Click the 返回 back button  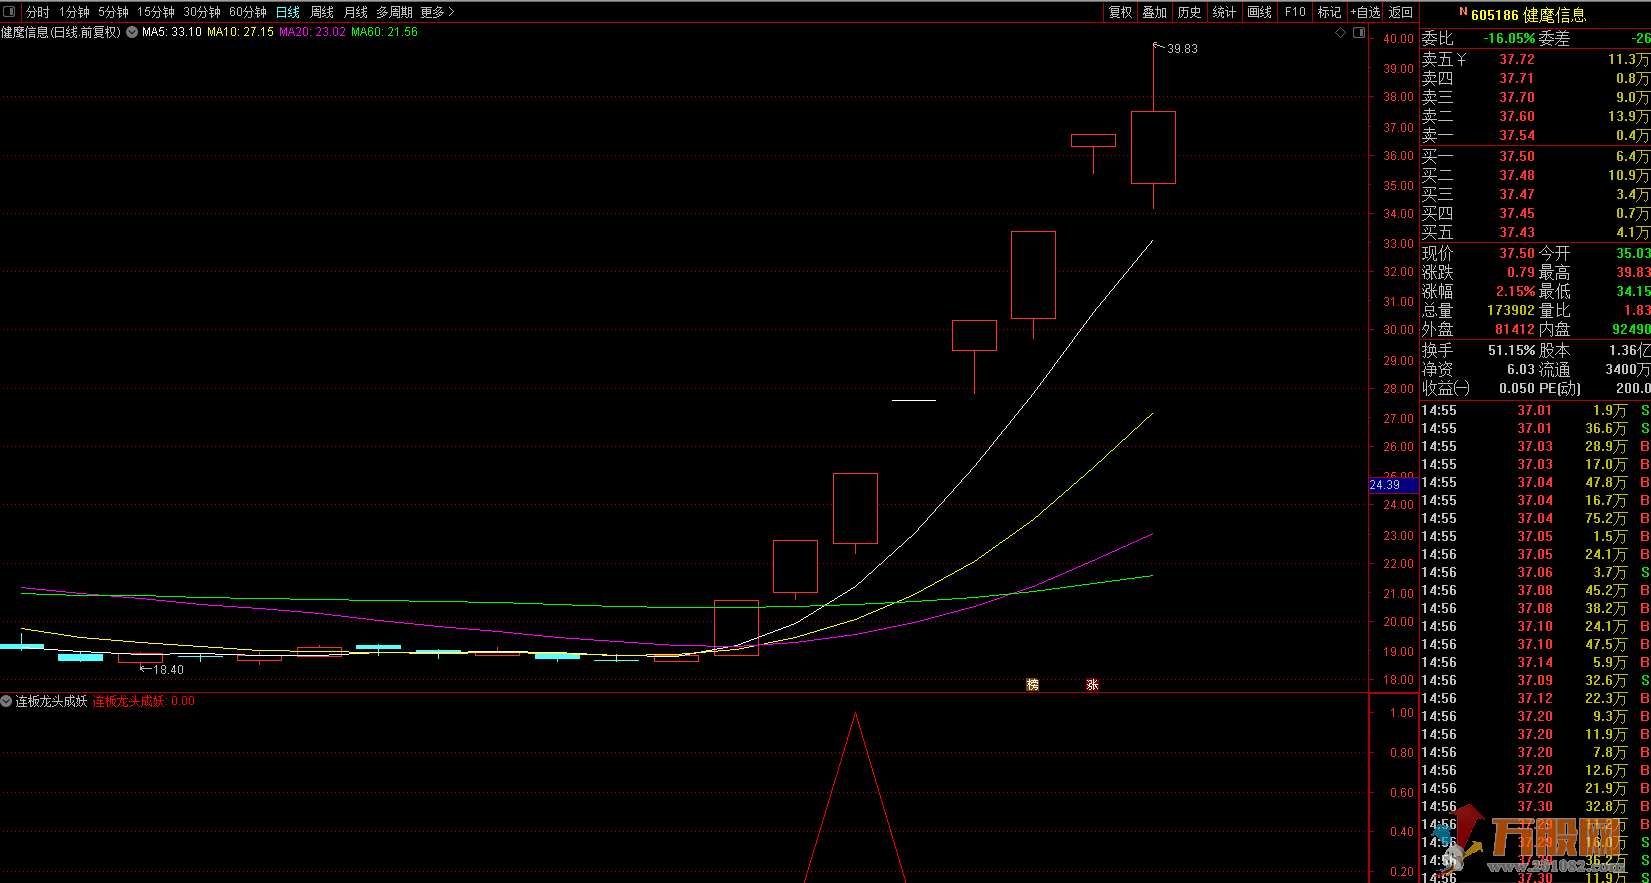point(1401,12)
